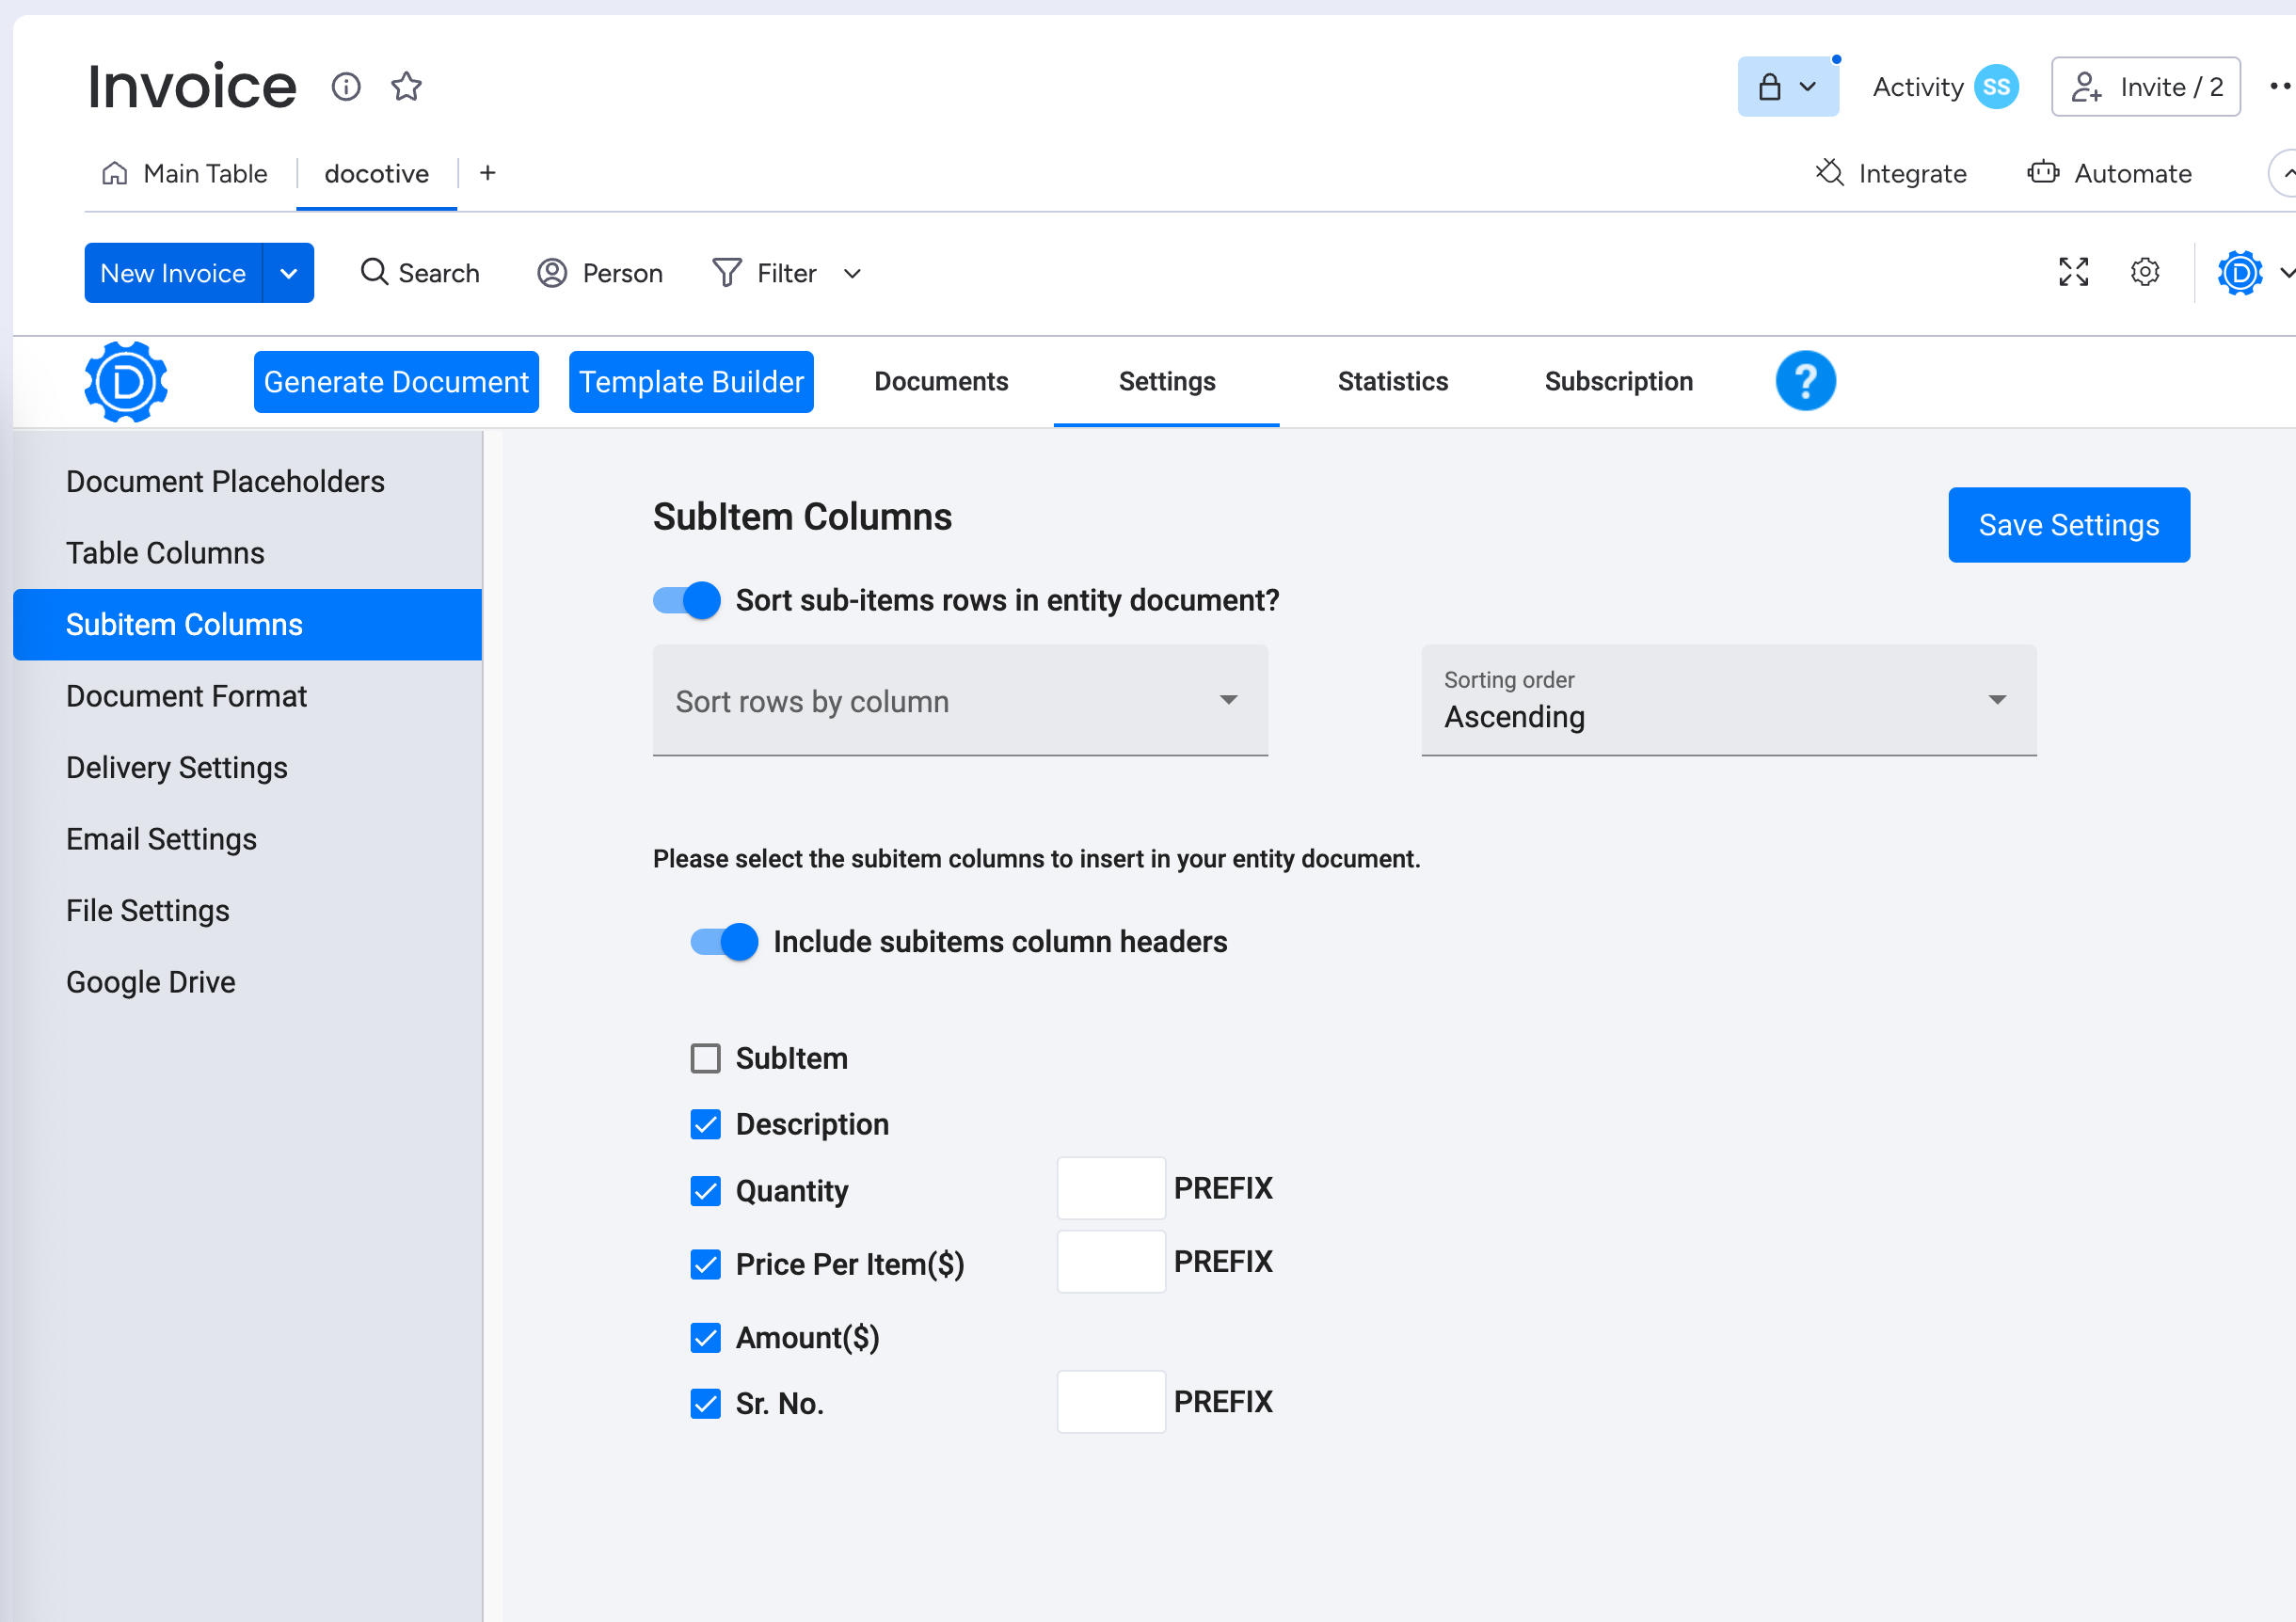
Task: Open the Automate center
Action: click(x=2110, y=174)
